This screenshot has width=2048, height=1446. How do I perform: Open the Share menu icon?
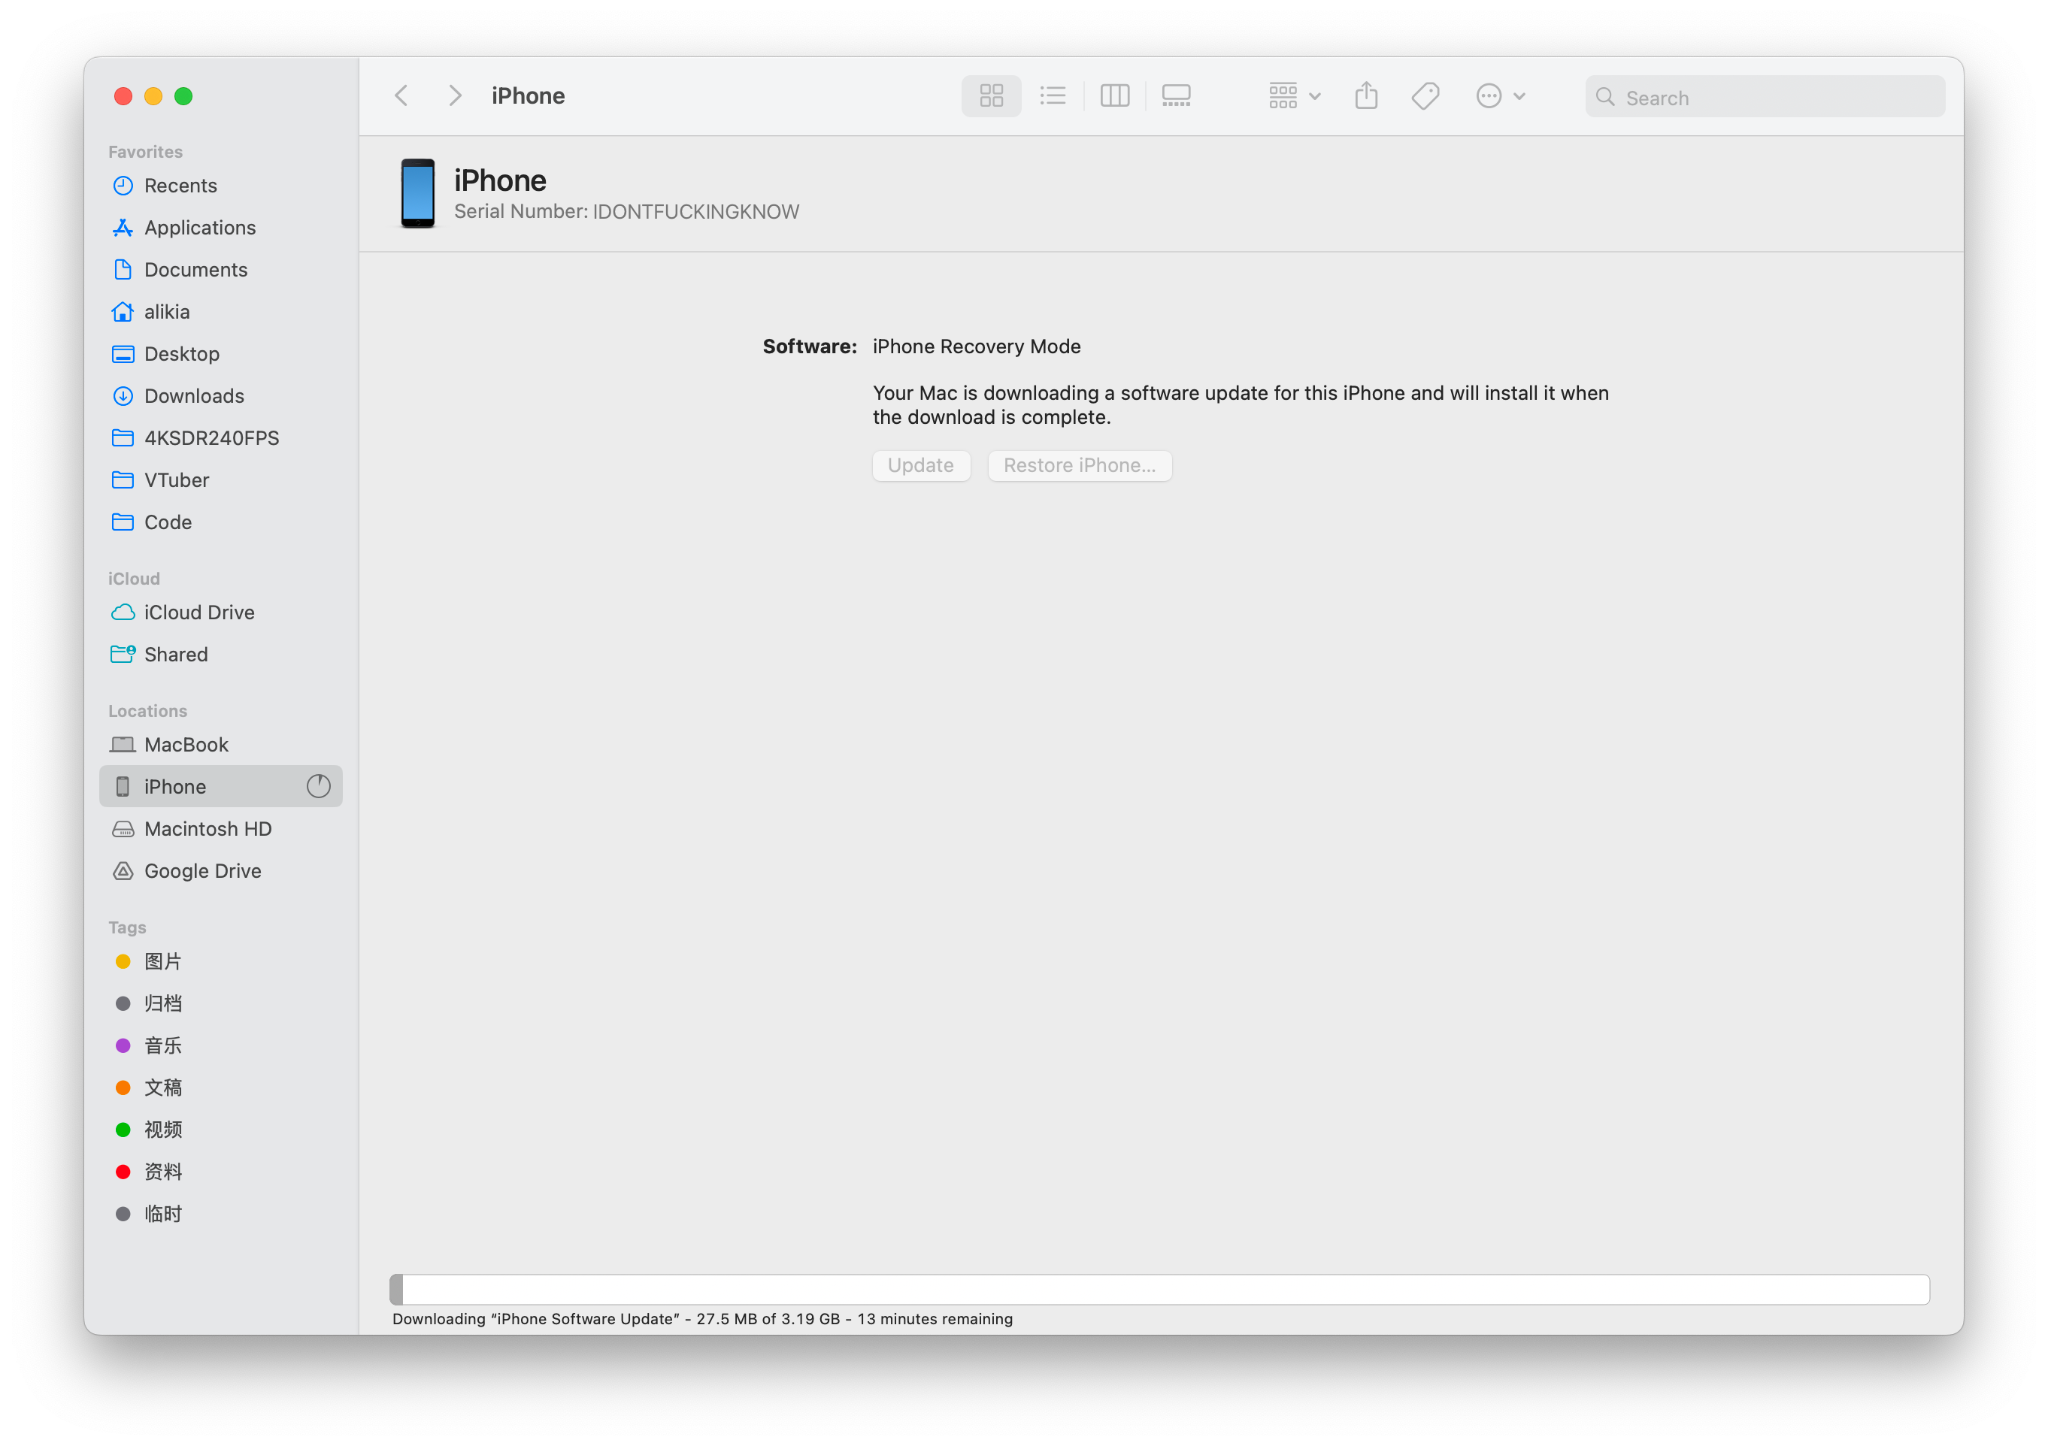[x=1366, y=95]
